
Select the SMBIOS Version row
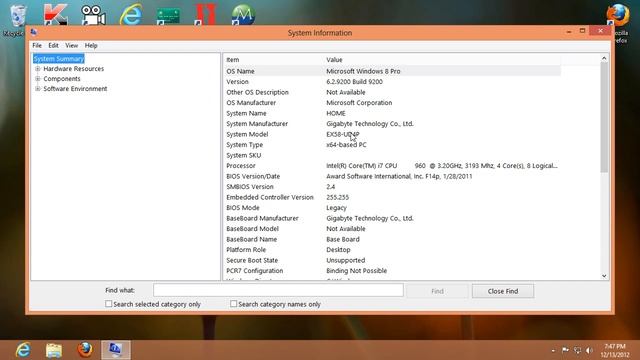(392, 187)
